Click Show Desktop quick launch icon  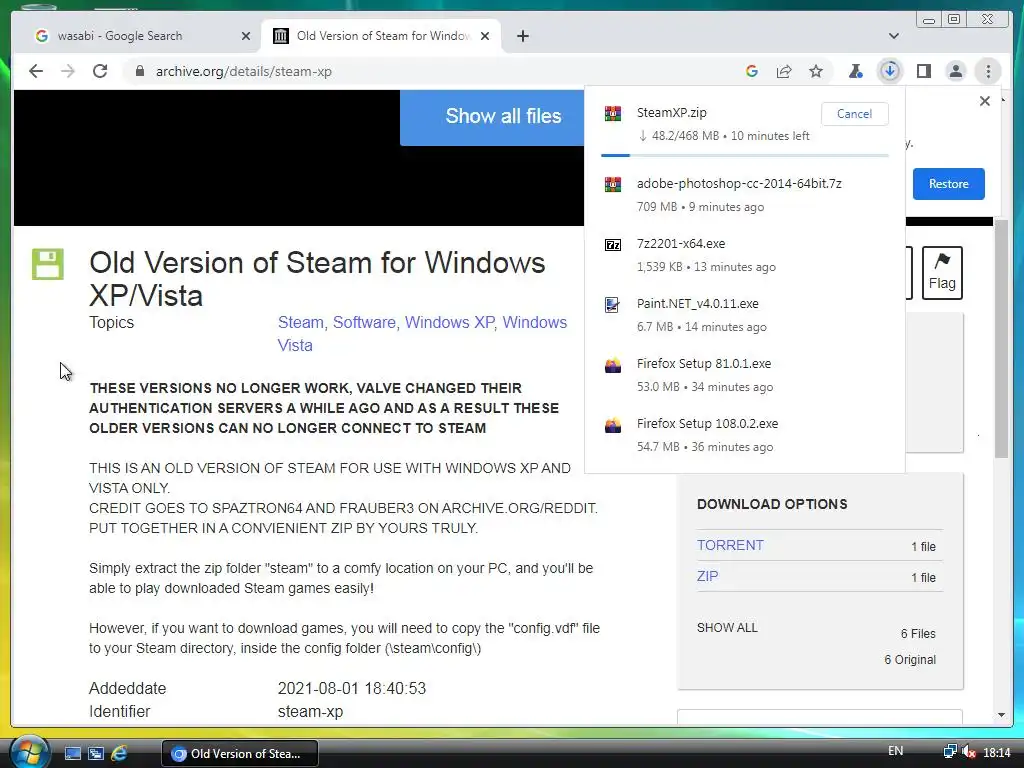tap(72, 754)
